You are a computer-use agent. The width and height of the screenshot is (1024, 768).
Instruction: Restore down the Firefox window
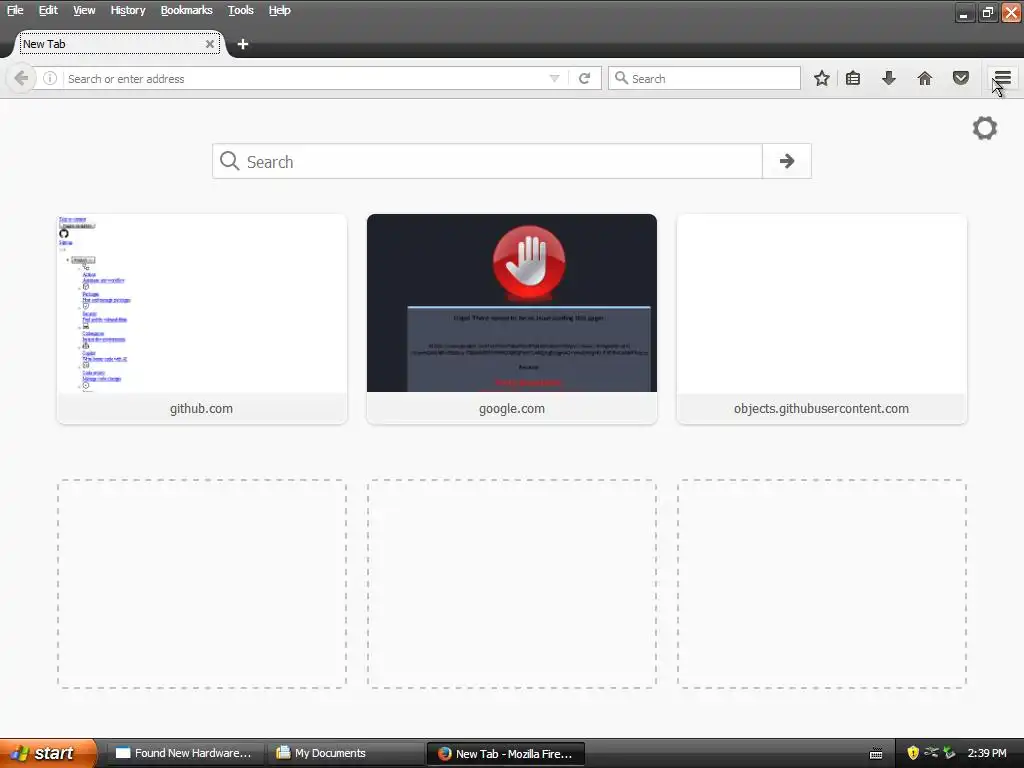click(x=987, y=12)
